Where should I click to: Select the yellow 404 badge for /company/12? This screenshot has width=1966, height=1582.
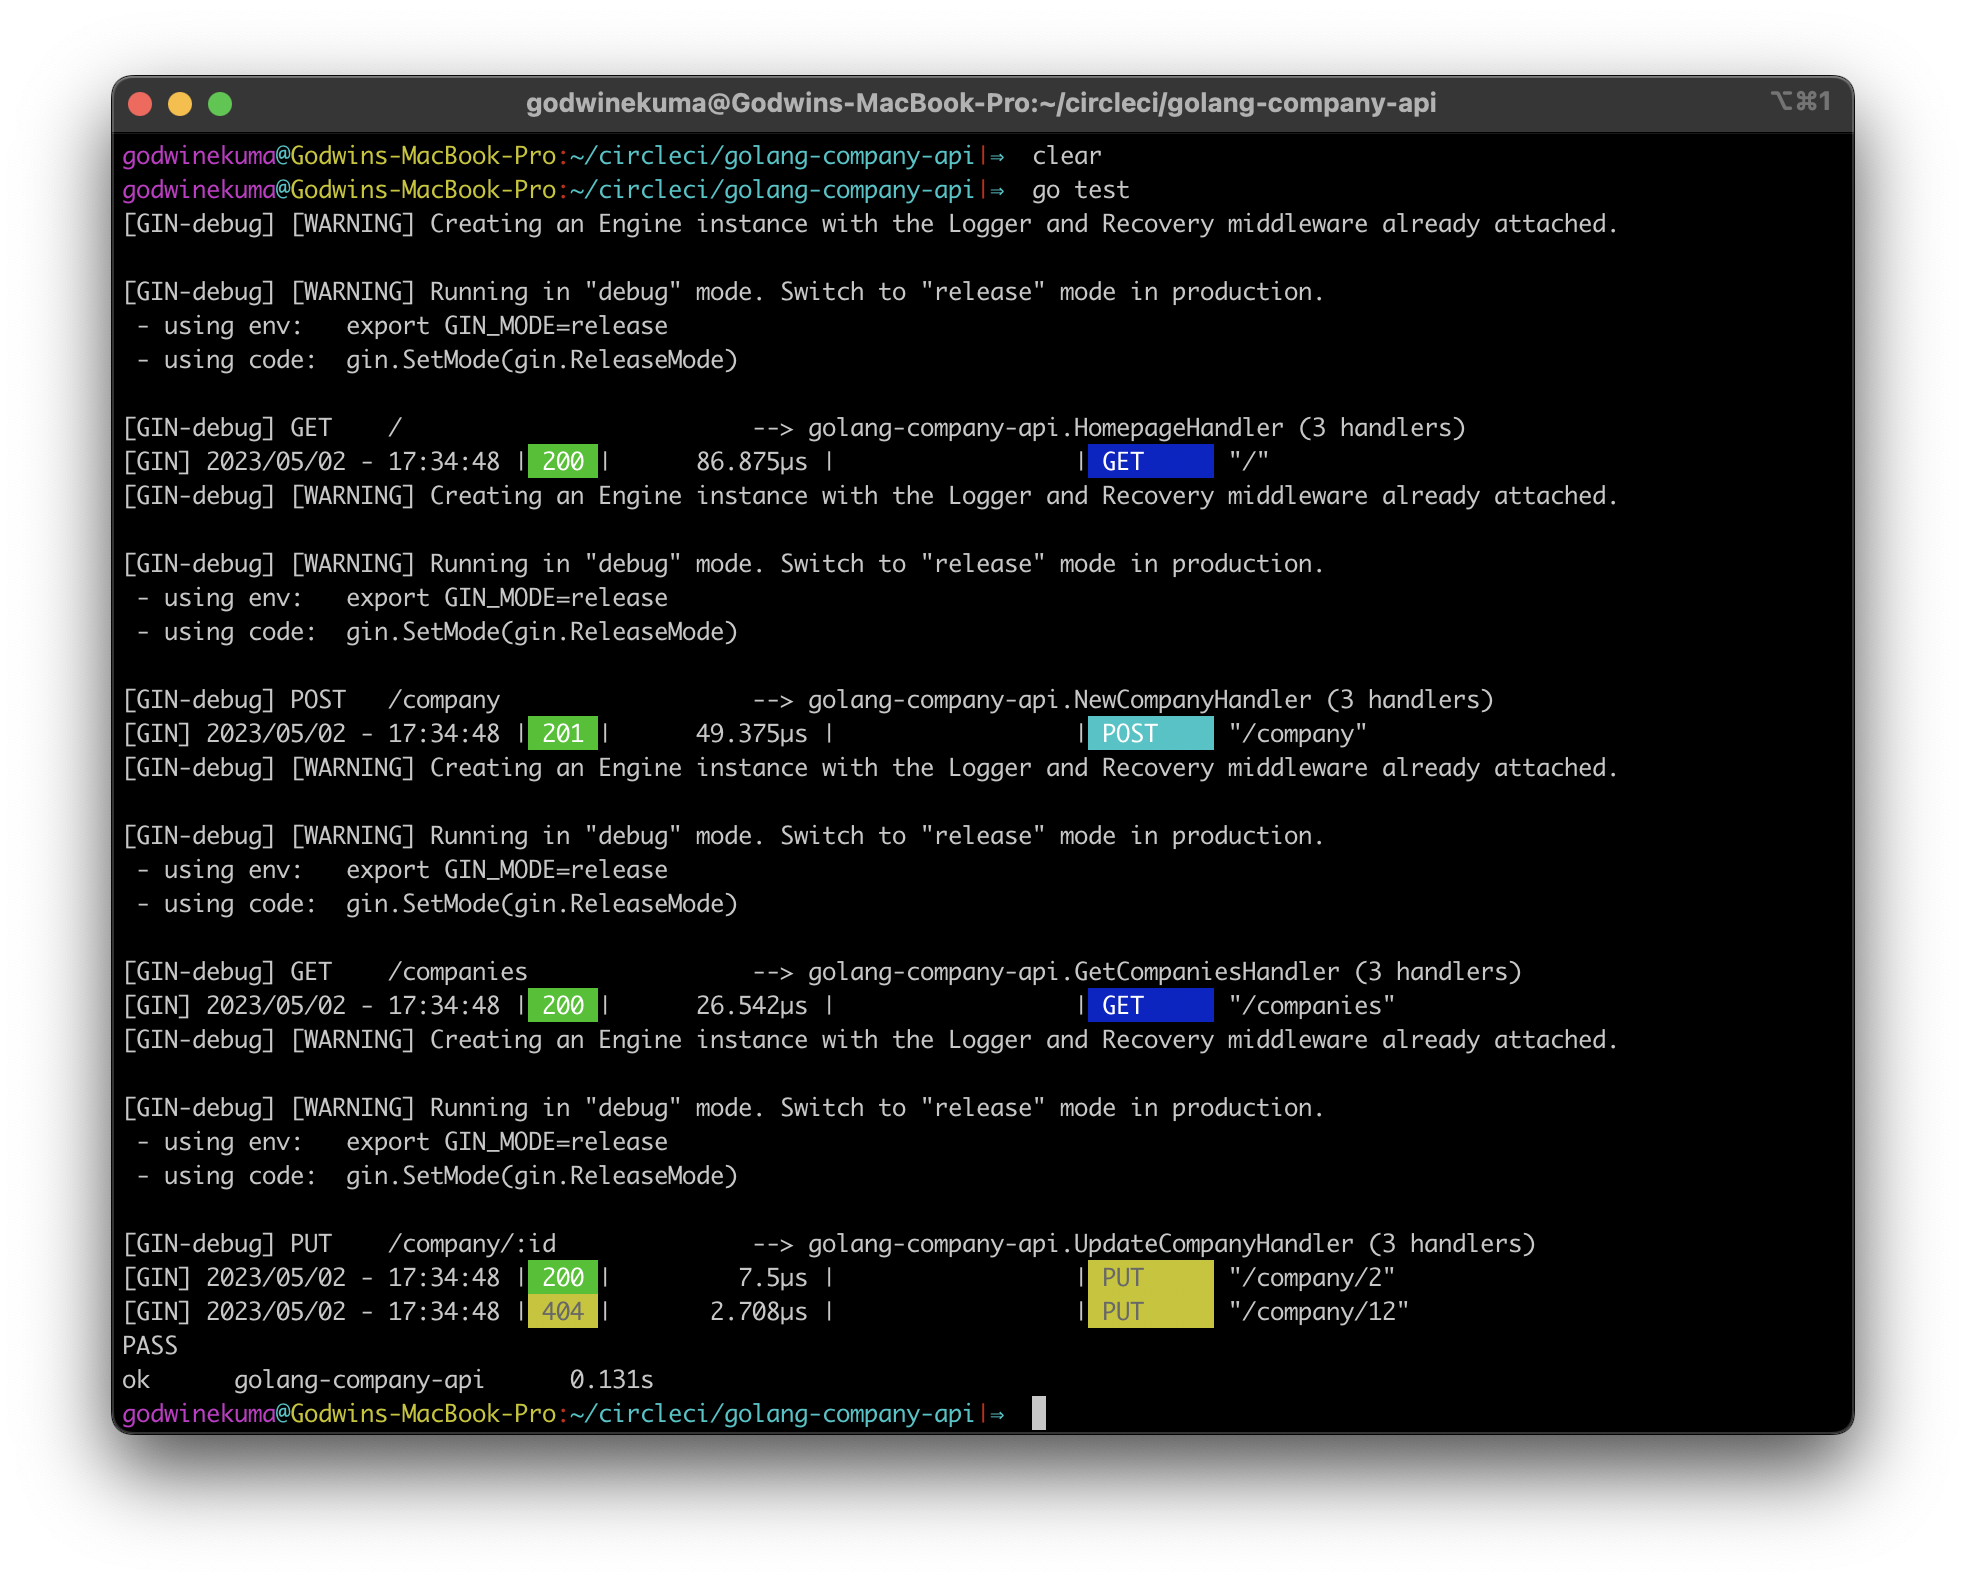click(562, 1310)
